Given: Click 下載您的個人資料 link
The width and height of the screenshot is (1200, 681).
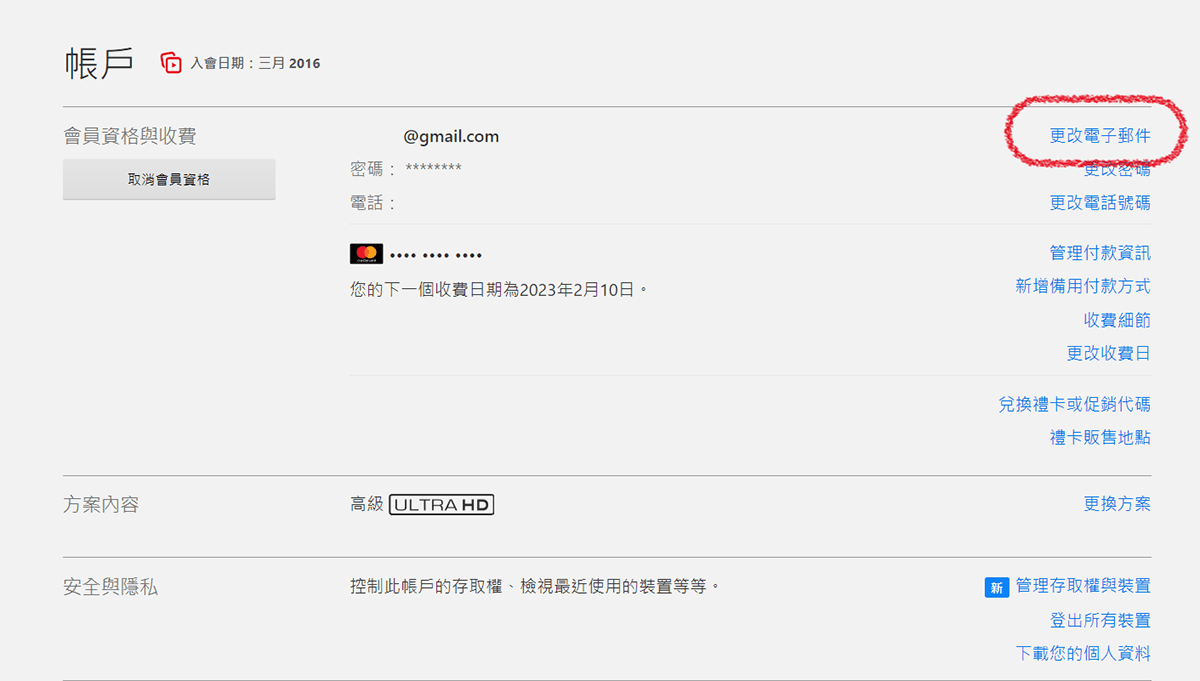Looking at the screenshot, I should (1083, 653).
